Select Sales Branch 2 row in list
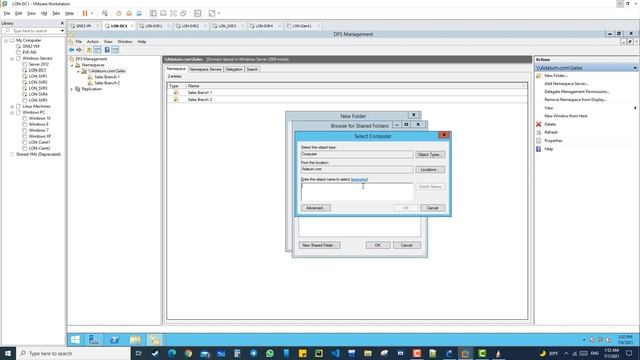 point(347,99)
